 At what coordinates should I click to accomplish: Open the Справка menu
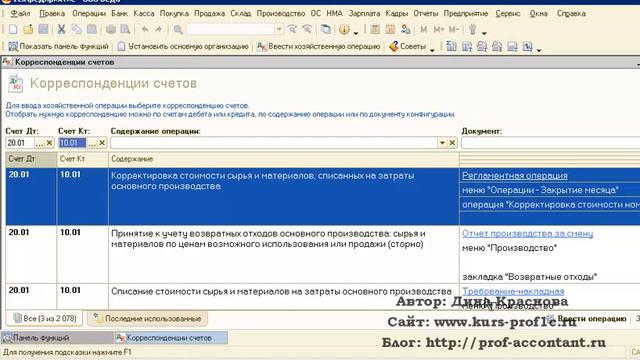click(571, 13)
